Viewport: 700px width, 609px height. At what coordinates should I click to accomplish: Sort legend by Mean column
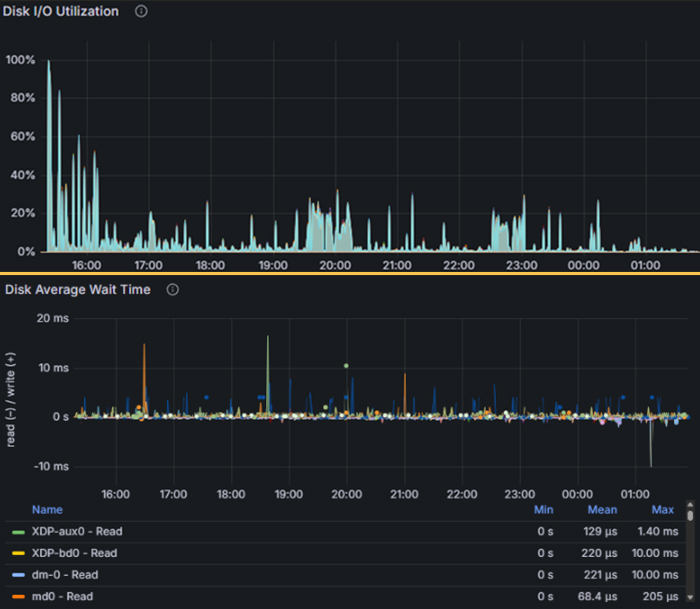tap(602, 510)
